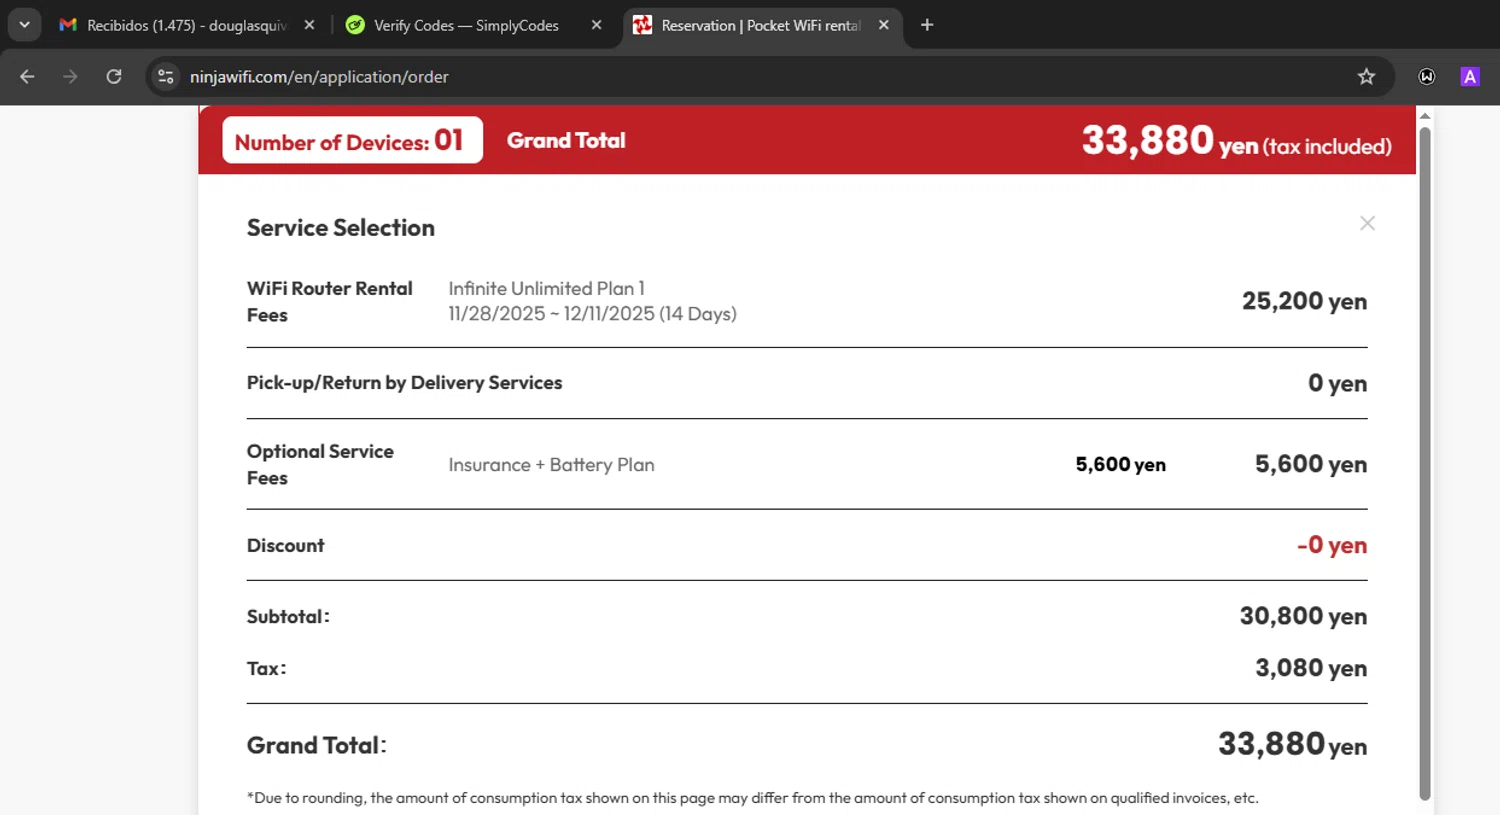Viewport: 1500px width, 815px height.
Task: Click the 'Insurance + Battery Plan' text
Action: [551, 465]
